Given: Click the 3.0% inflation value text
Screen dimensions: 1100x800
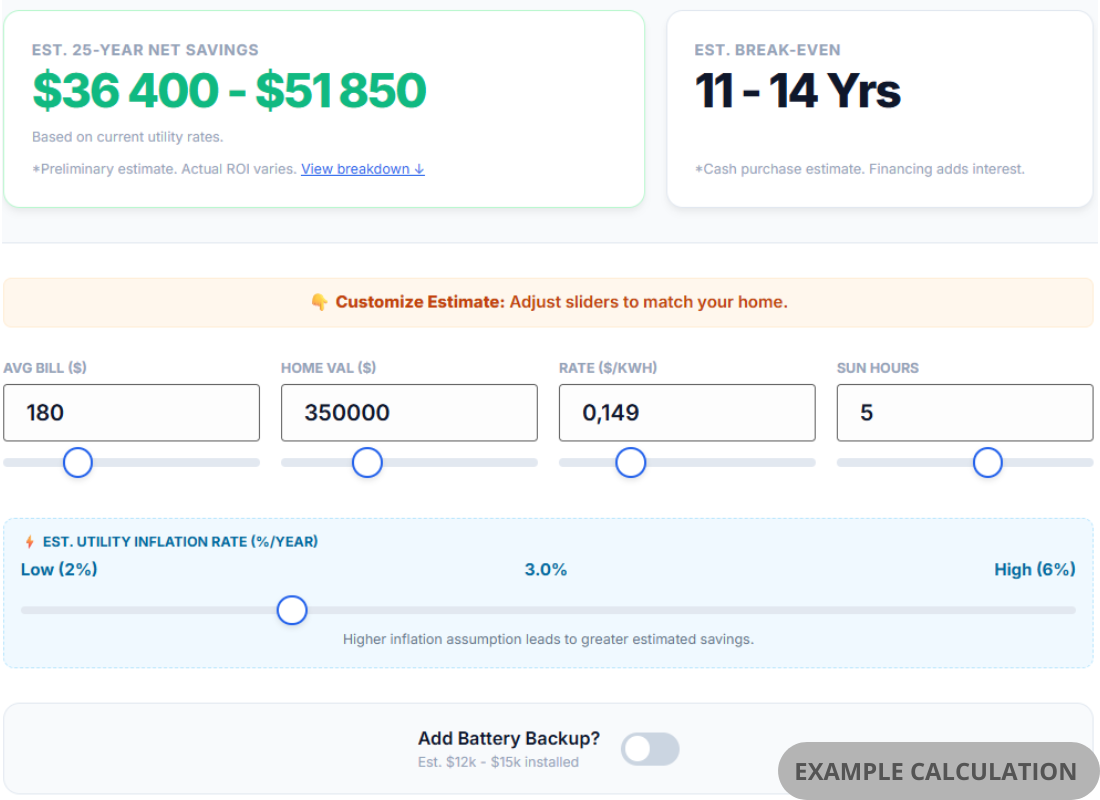Looking at the screenshot, I should (x=546, y=569).
